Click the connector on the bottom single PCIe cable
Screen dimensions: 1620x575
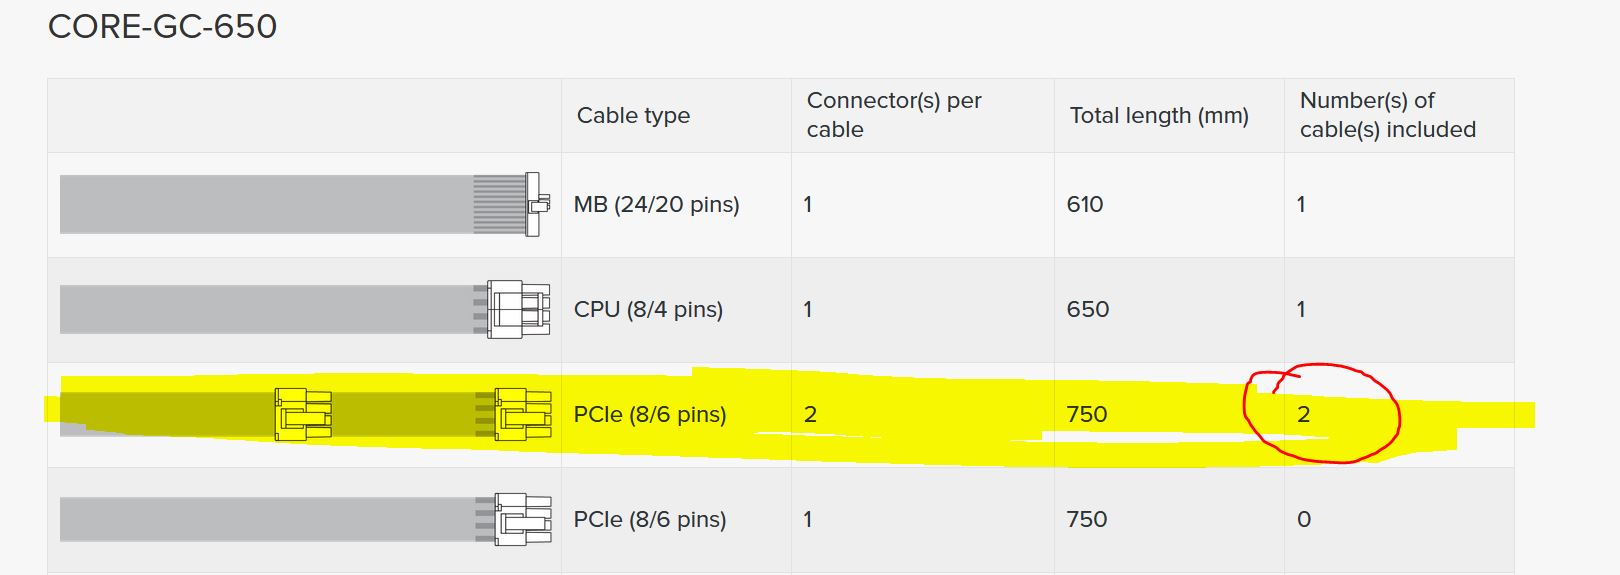coord(522,519)
